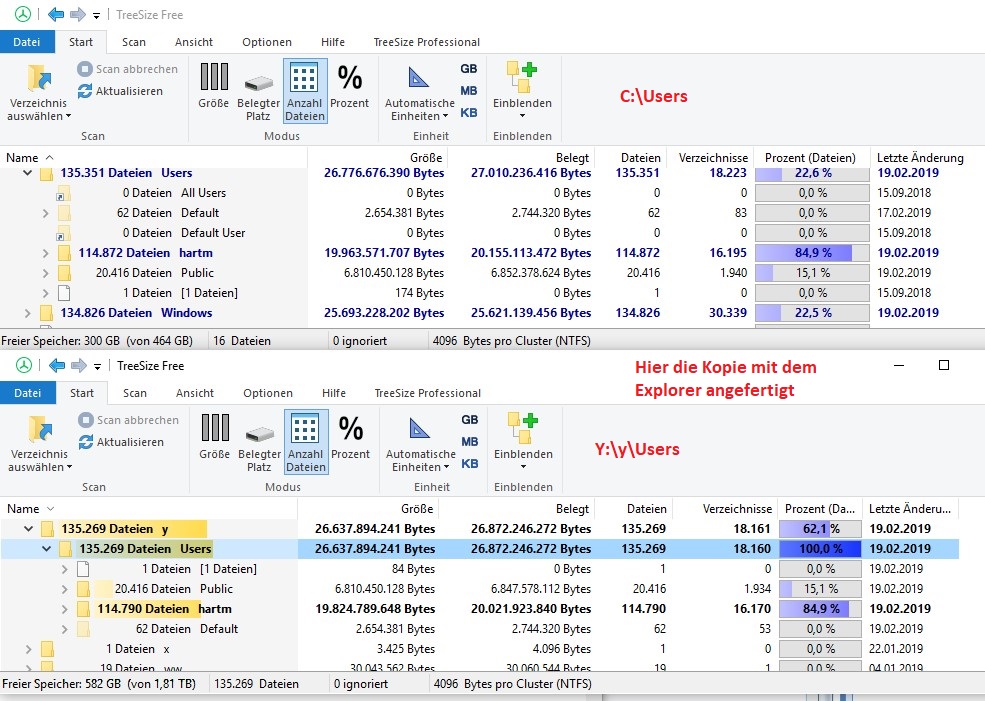Open TreeSize Professional tab in top window

(x=427, y=42)
